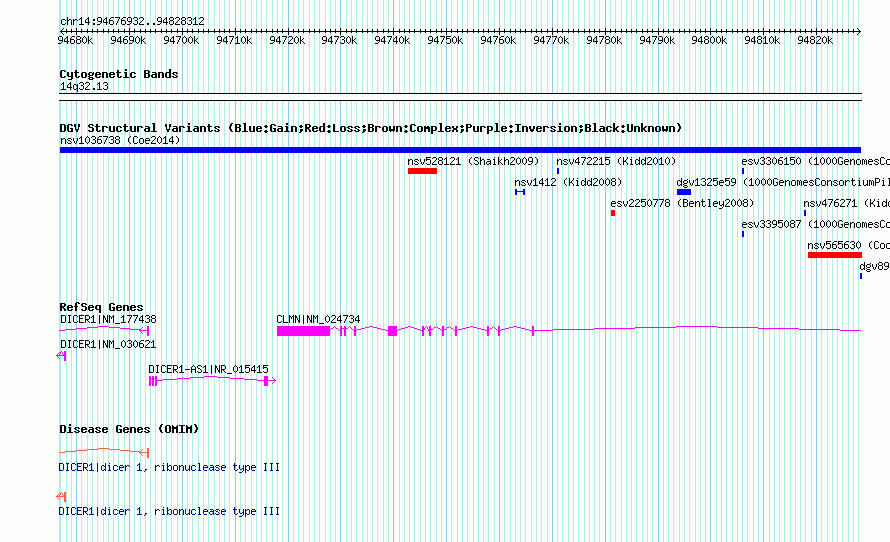Click the long orange DICER1 OMIM glyph
Image resolution: width=890 pixels, height=542 pixels.
[104, 452]
